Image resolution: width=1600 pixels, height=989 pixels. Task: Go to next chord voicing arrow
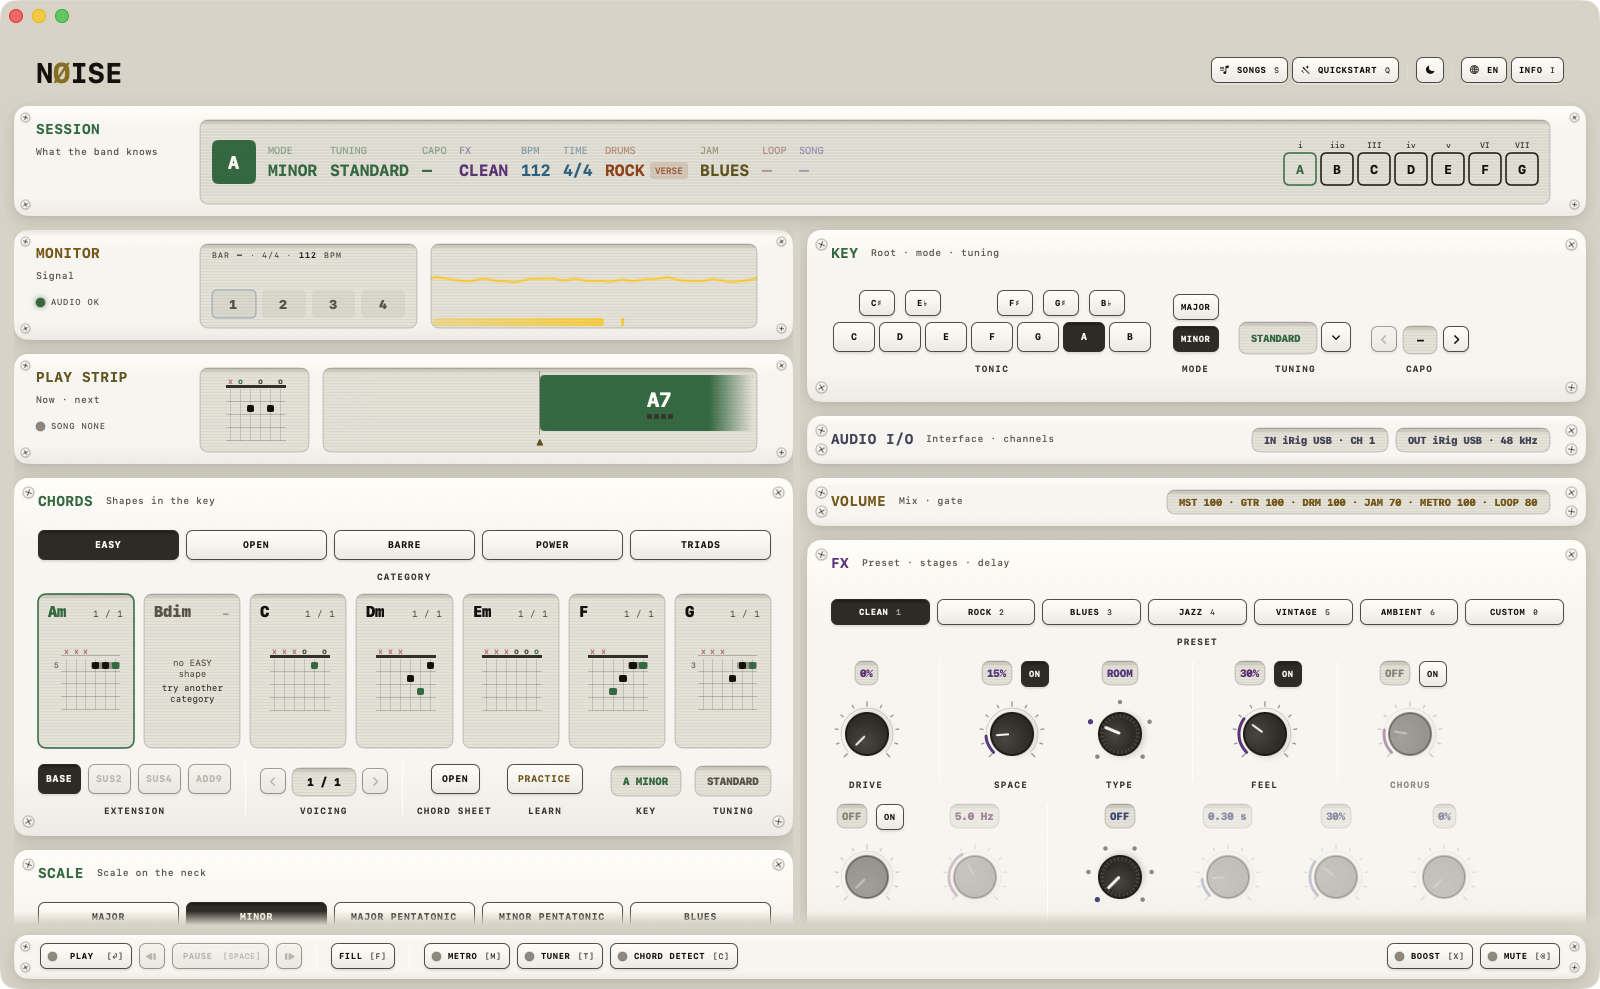tap(375, 781)
